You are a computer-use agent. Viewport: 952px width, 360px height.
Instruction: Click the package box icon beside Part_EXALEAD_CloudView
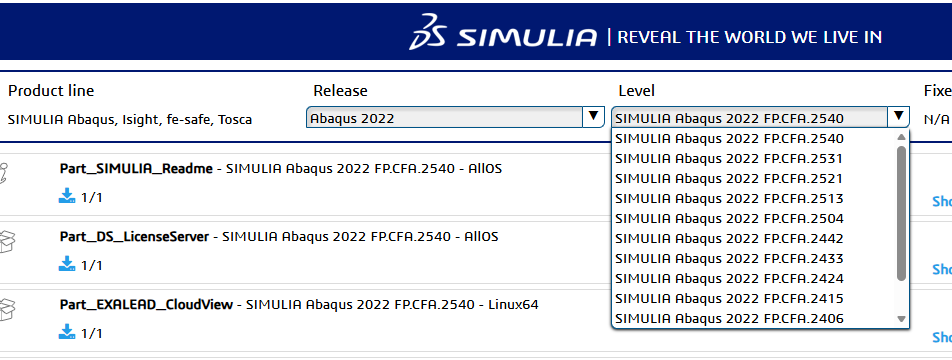pyautogui.click(x=7, y=310)
